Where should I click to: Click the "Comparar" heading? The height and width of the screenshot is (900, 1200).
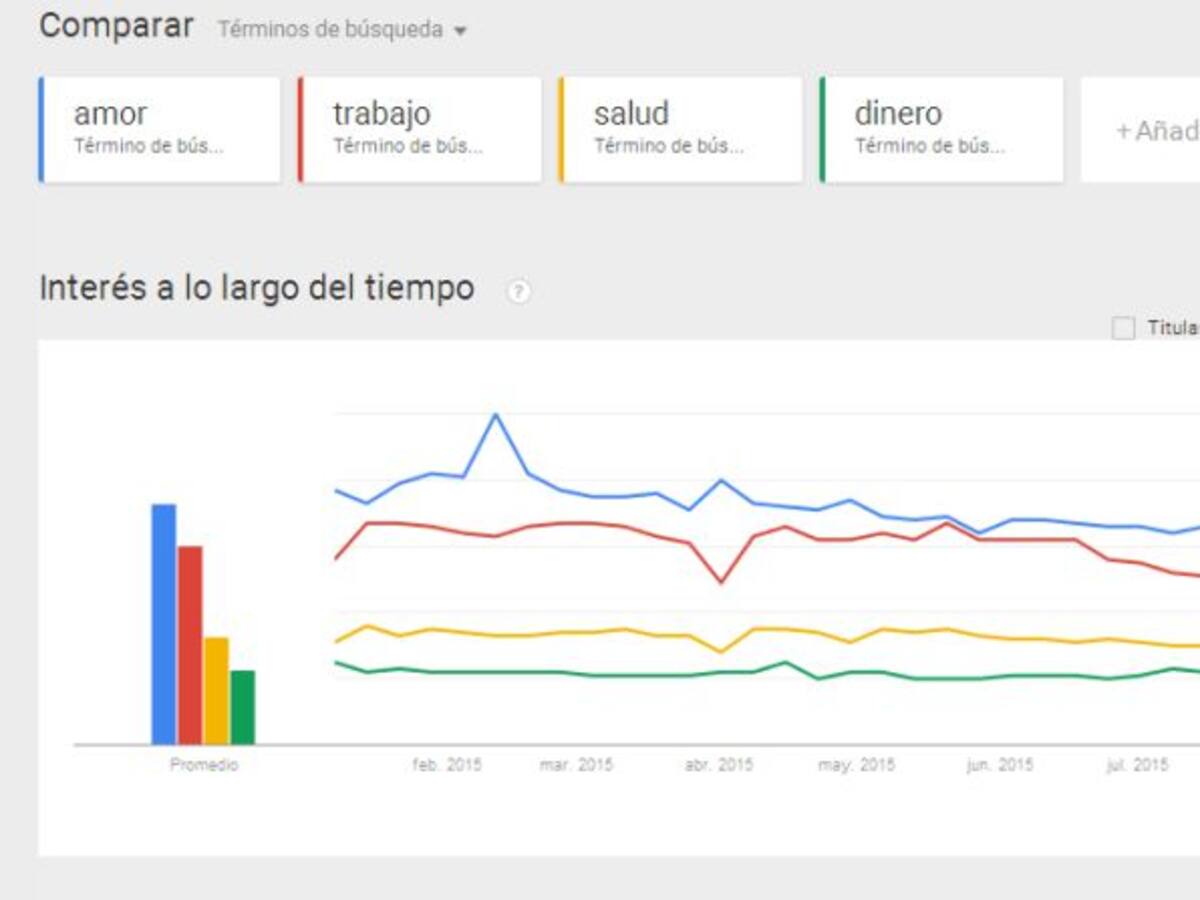coord(116,27)
